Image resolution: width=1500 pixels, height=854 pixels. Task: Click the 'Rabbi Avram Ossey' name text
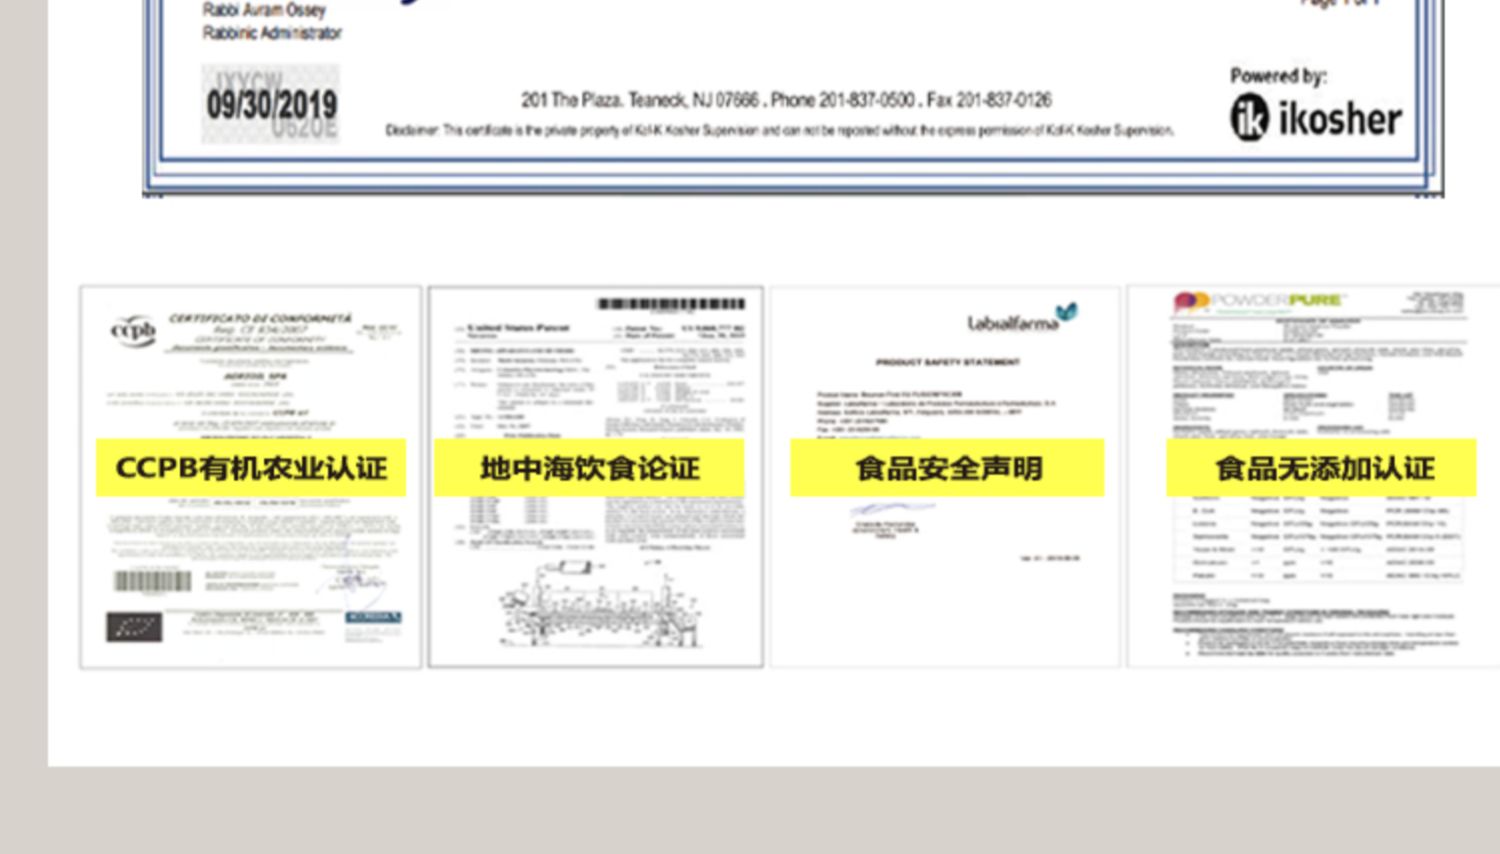(264, 10)
